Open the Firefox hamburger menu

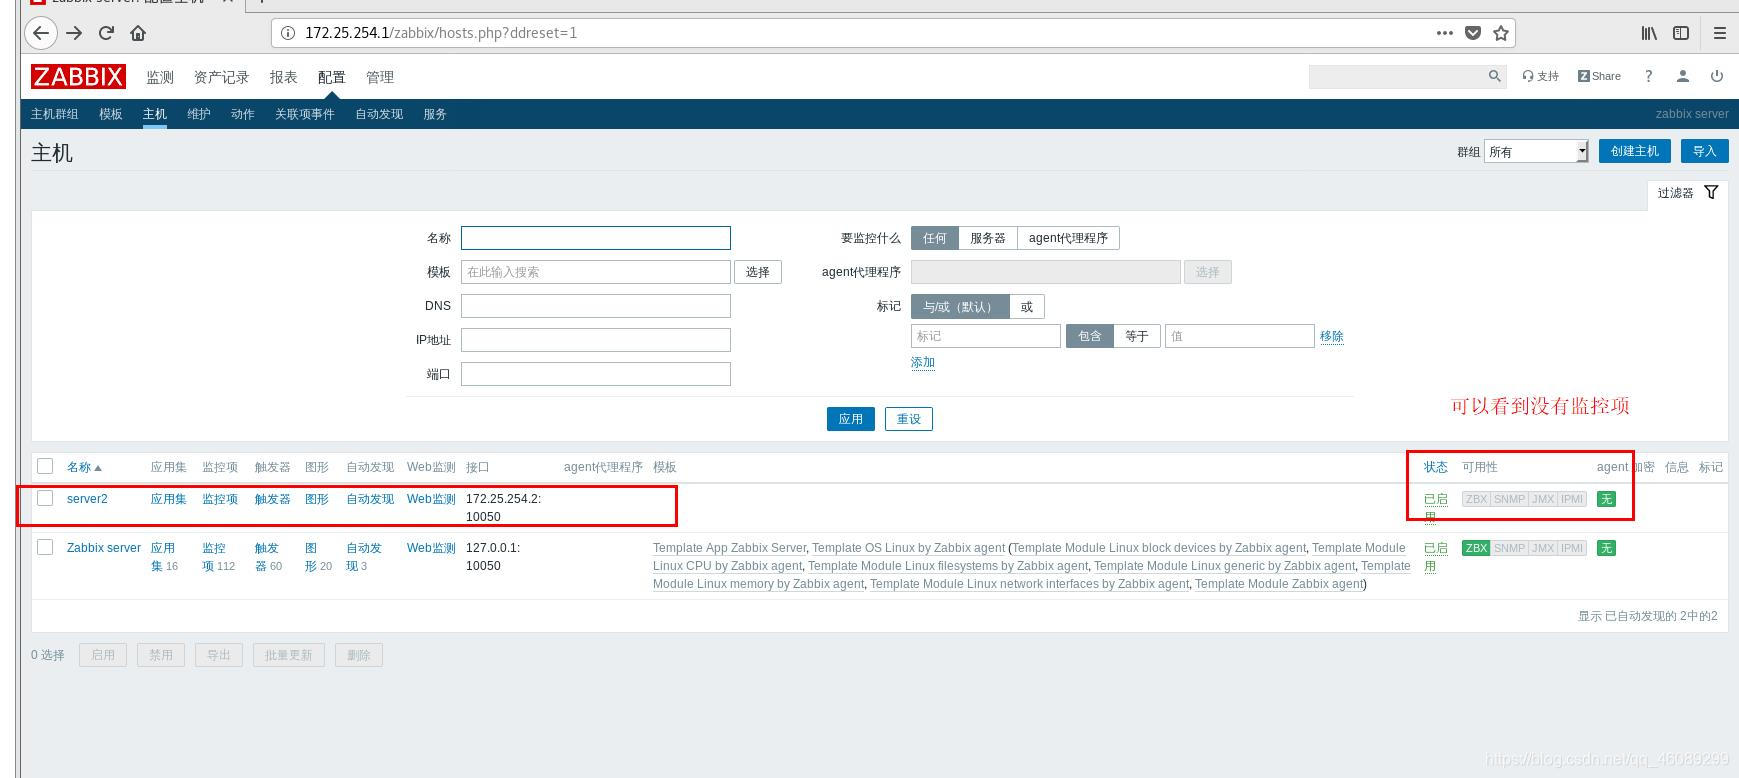point(1720,33)
